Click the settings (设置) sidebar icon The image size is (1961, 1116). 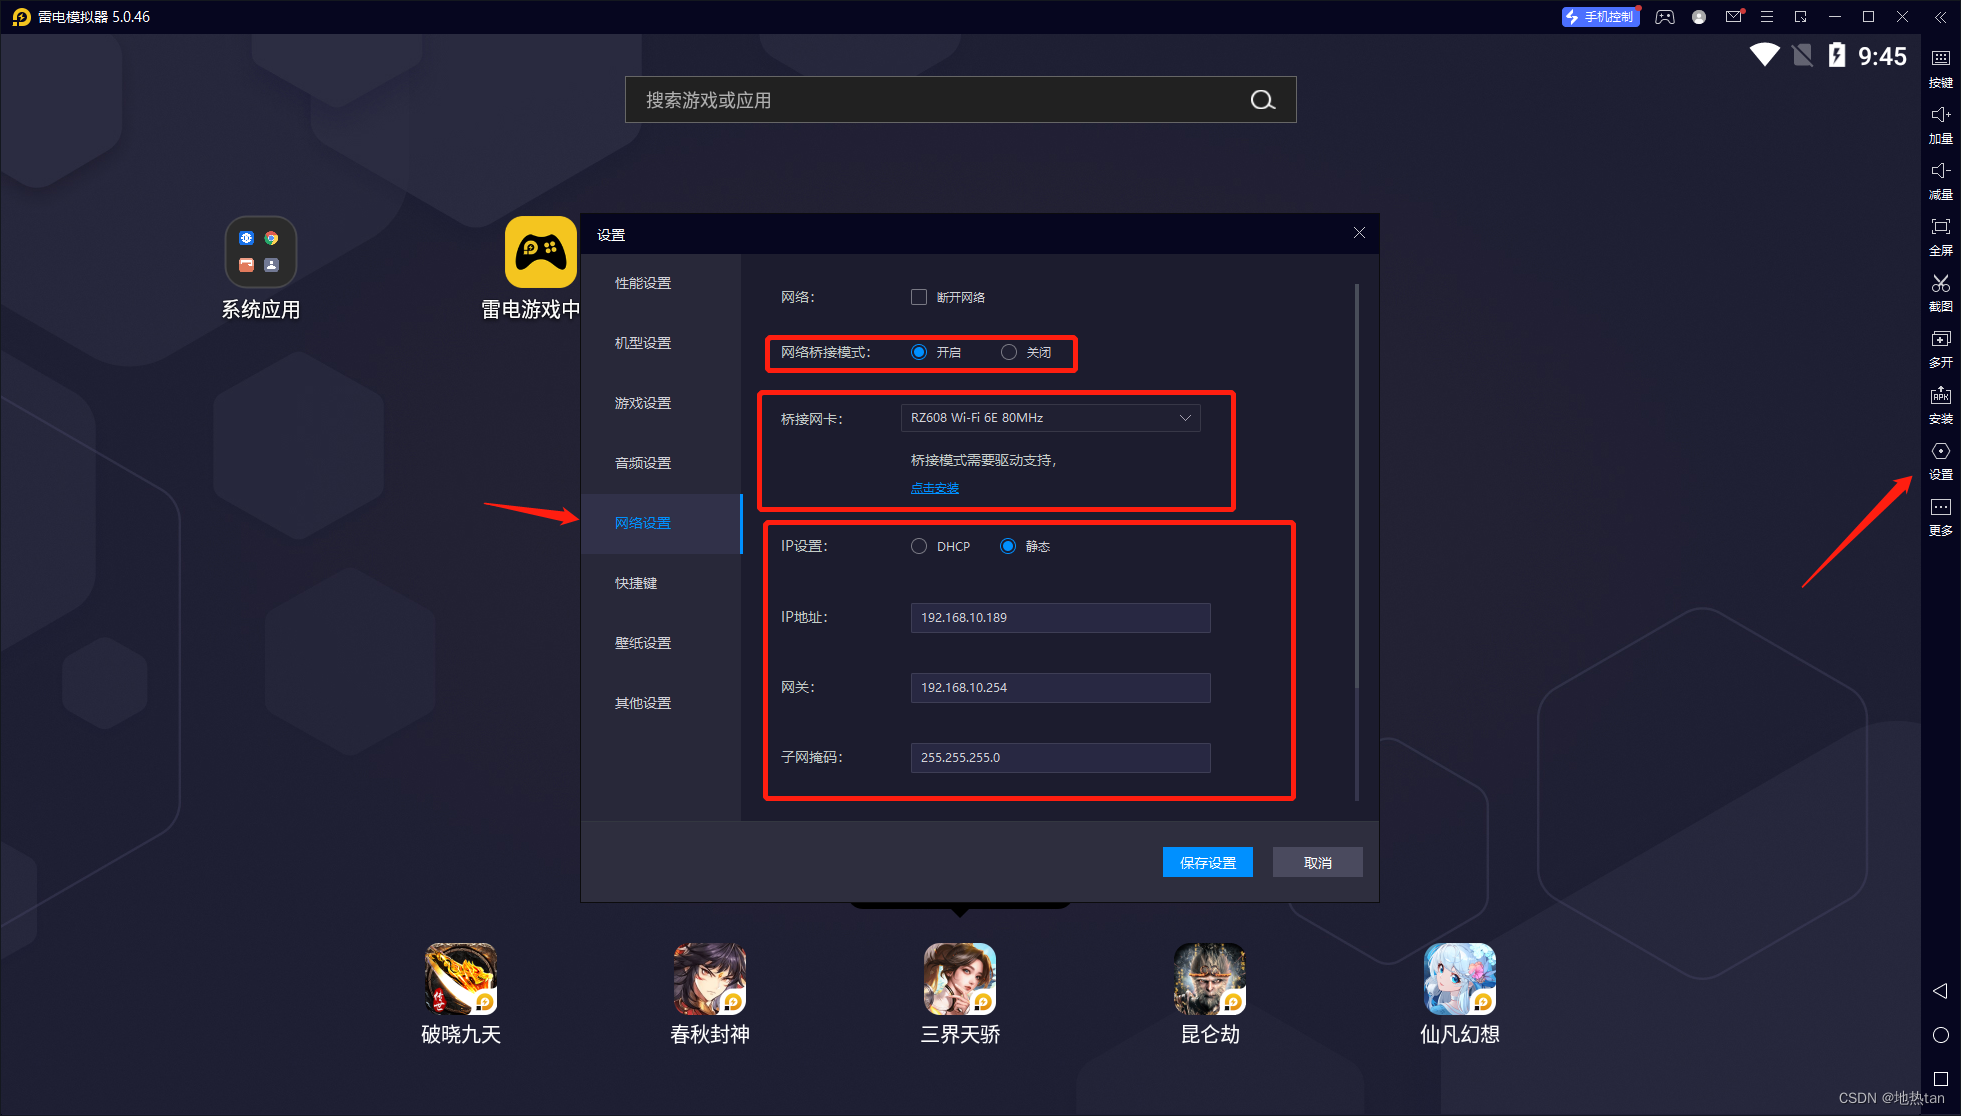pyautogui.click(x=1940, y=458)
